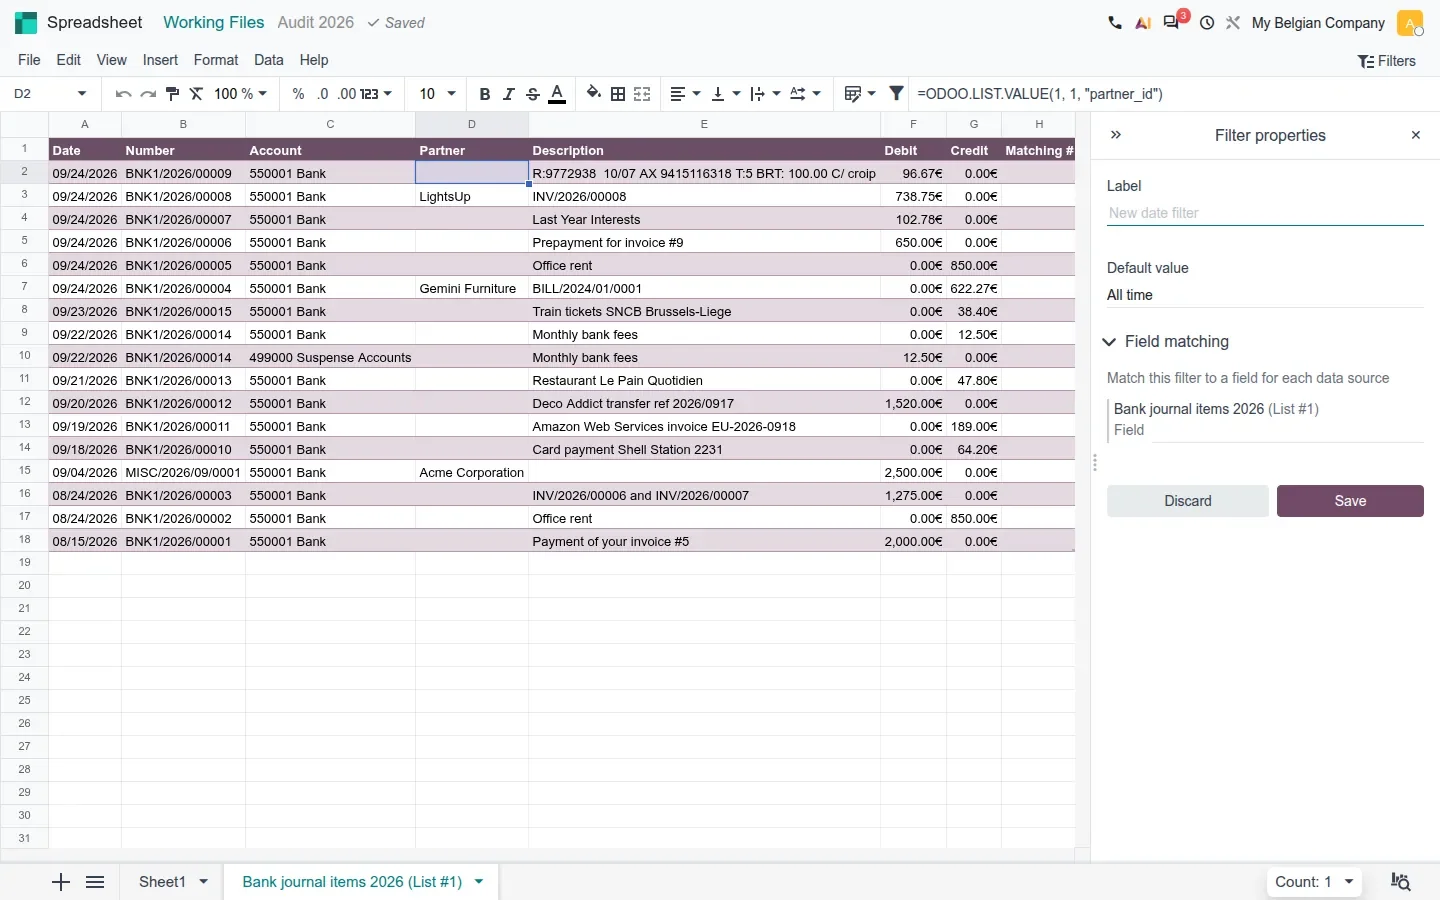Open Bank journal items 2026 tab dropdown arrow
Image resolution: width=1440 pixels, height=900 pixels.
coord(479,882)
